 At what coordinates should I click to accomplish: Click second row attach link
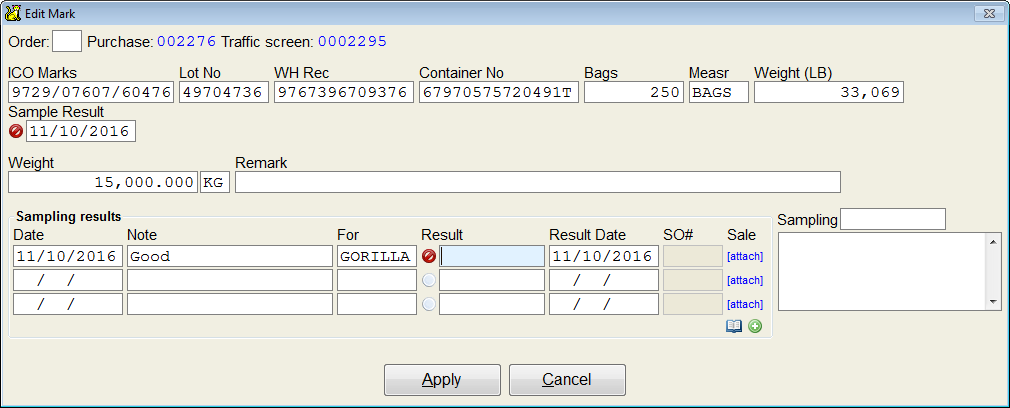click(x=745, y=280)
